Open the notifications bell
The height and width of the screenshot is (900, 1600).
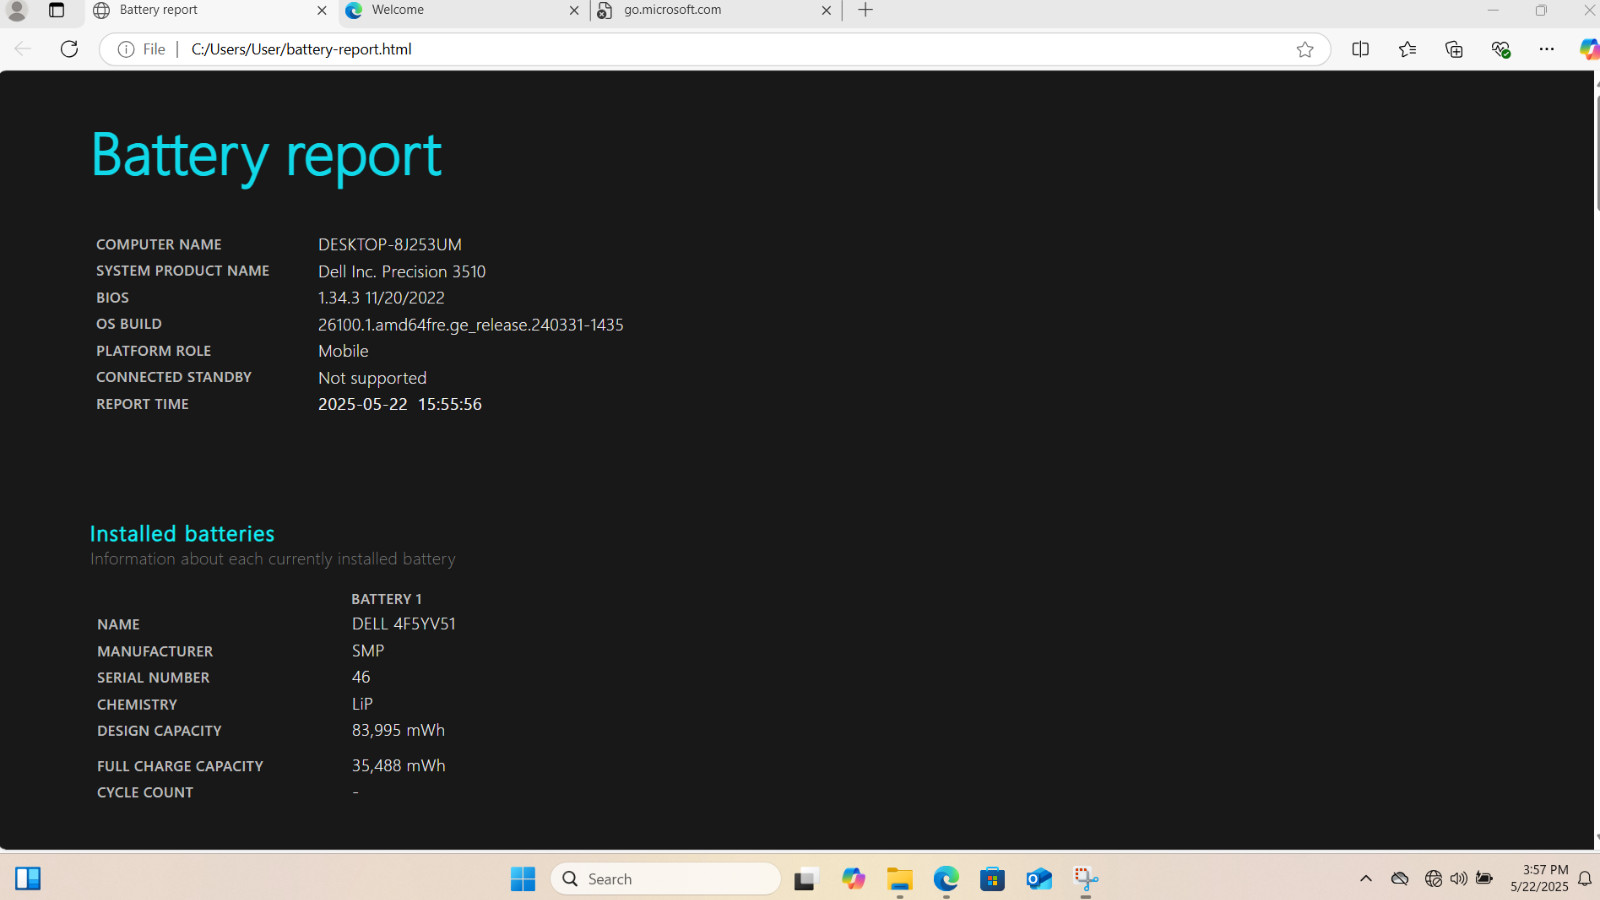(1585, 878)
